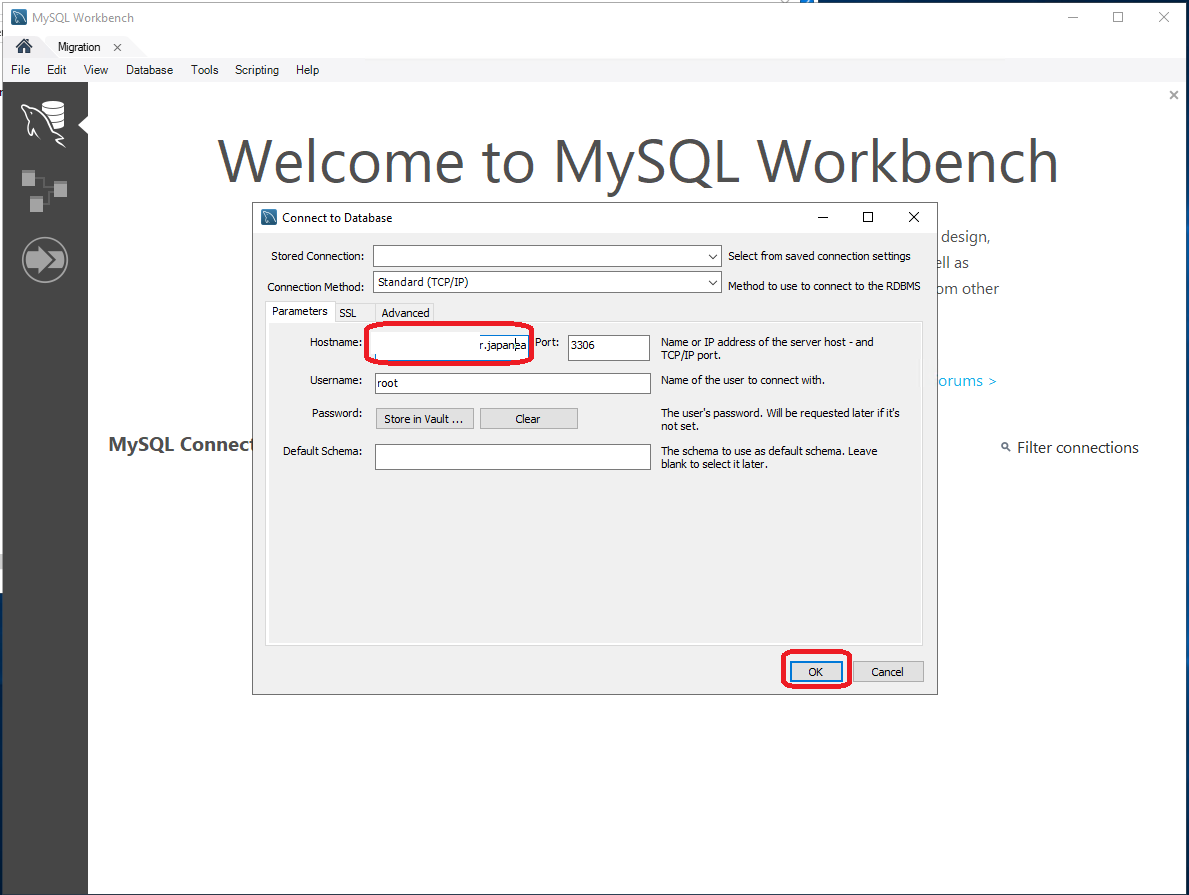The width and height of the screenshot is (1189, 895).
Task: Click the Filter connections magnifier icon
Action: [1005, 448]
